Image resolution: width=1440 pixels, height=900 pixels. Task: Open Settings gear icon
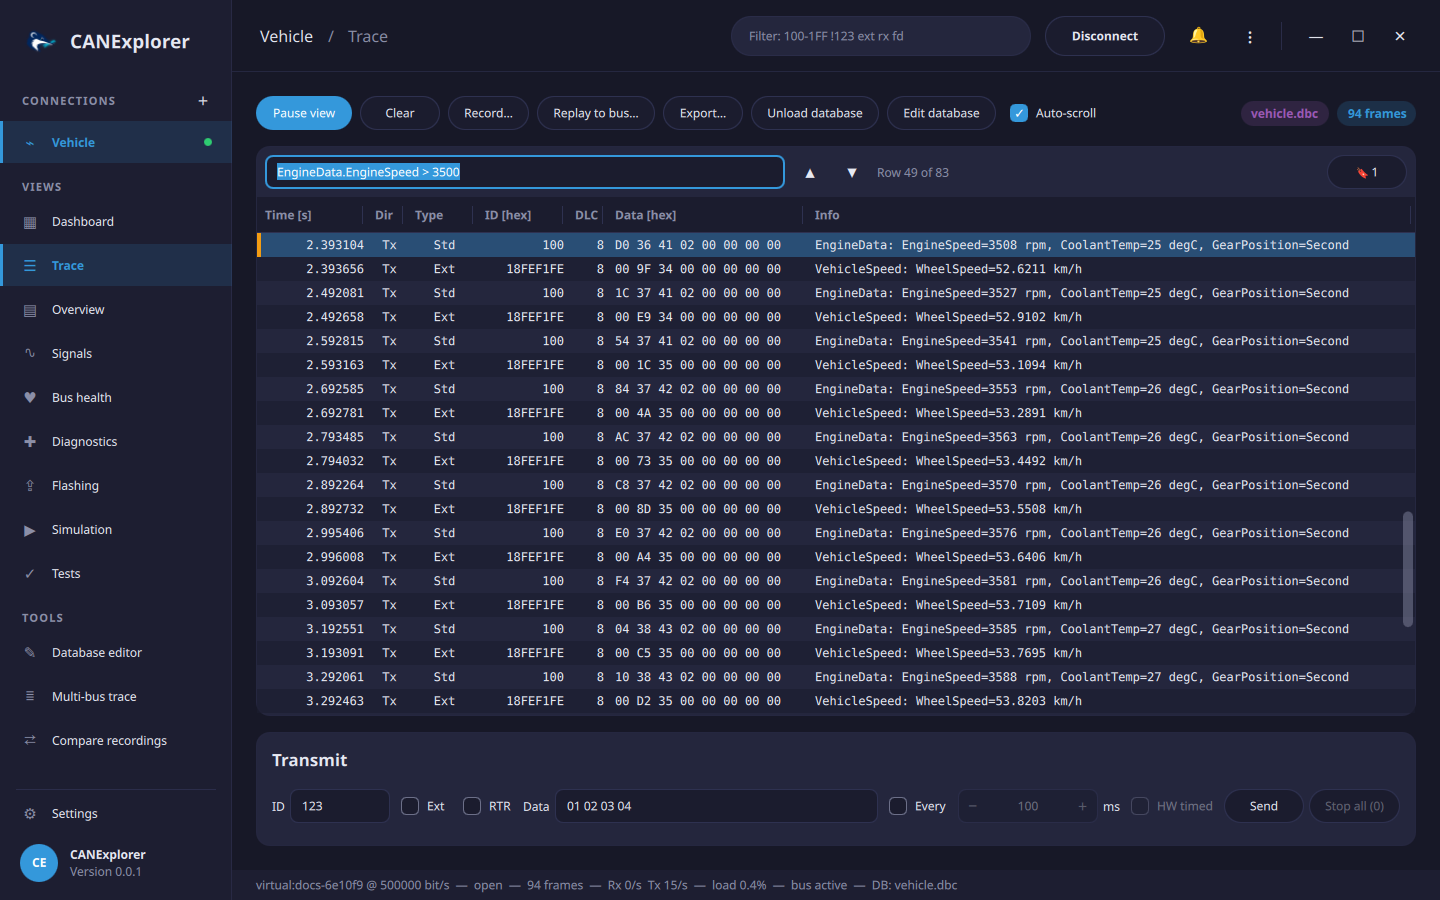[x=30, y=814]
